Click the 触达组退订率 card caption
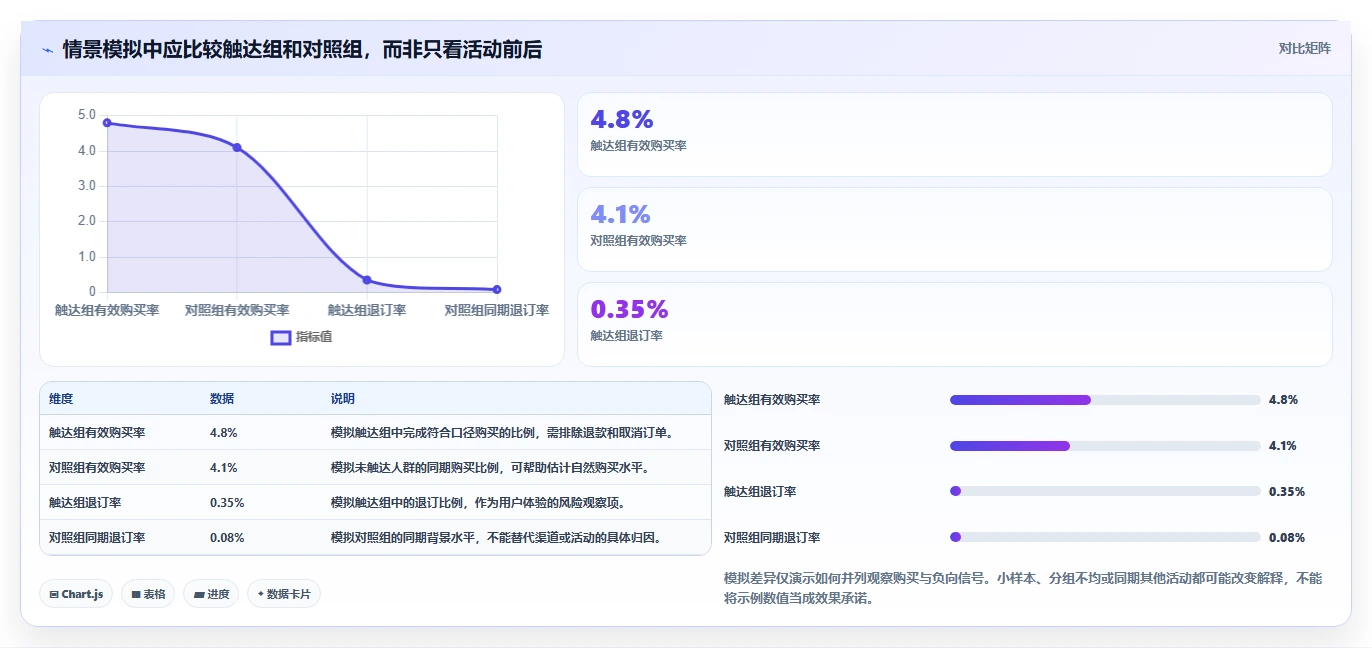 [627, 335]
